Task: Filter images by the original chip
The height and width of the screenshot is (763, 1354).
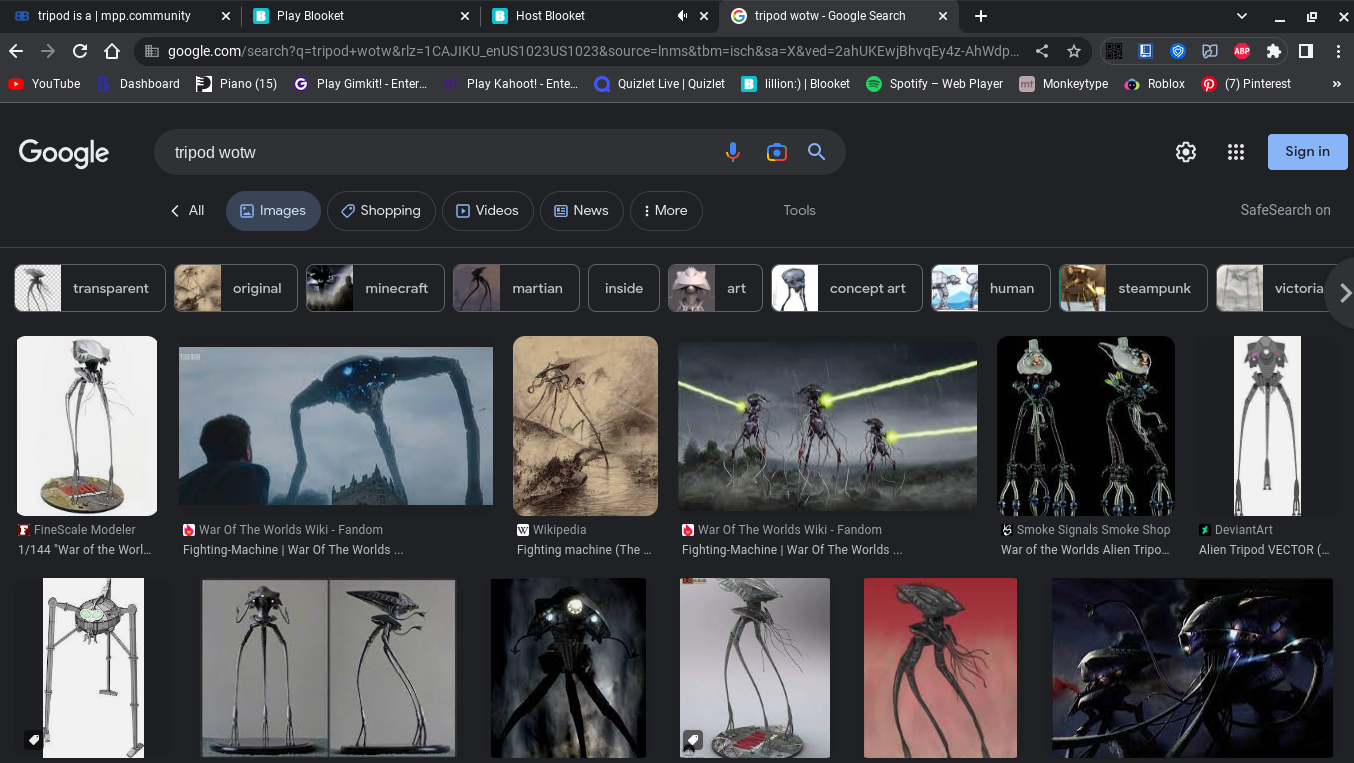Action: 236,288
